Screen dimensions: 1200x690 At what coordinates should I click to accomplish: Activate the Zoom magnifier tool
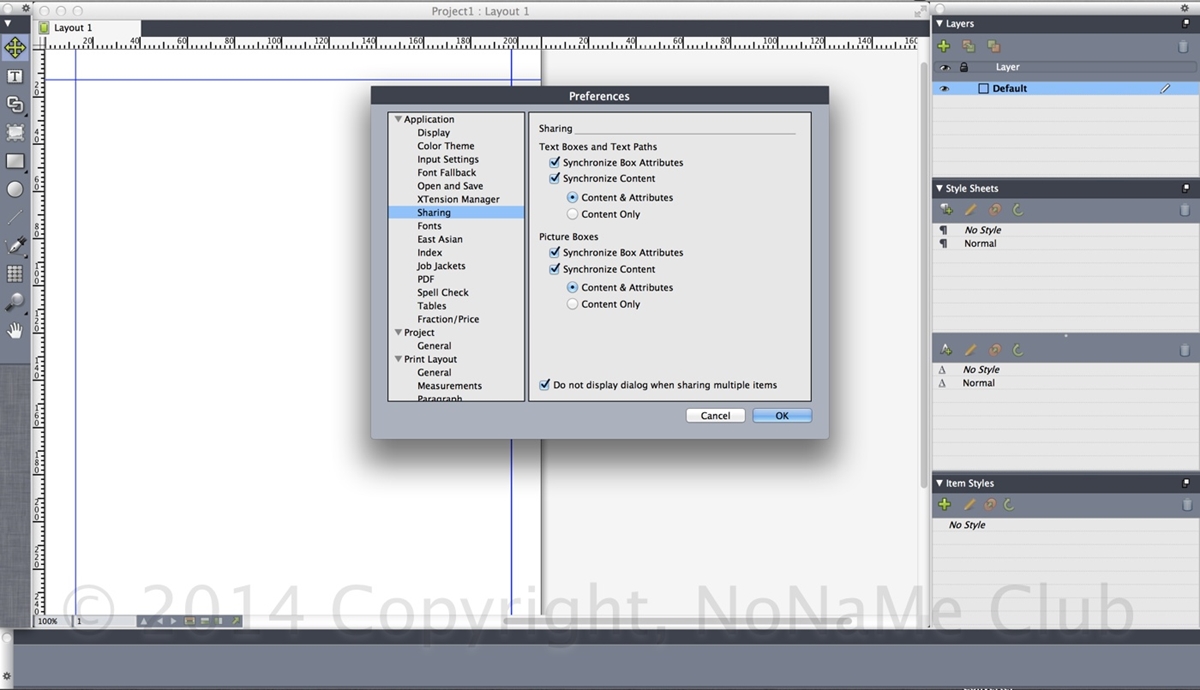(15, 301)
